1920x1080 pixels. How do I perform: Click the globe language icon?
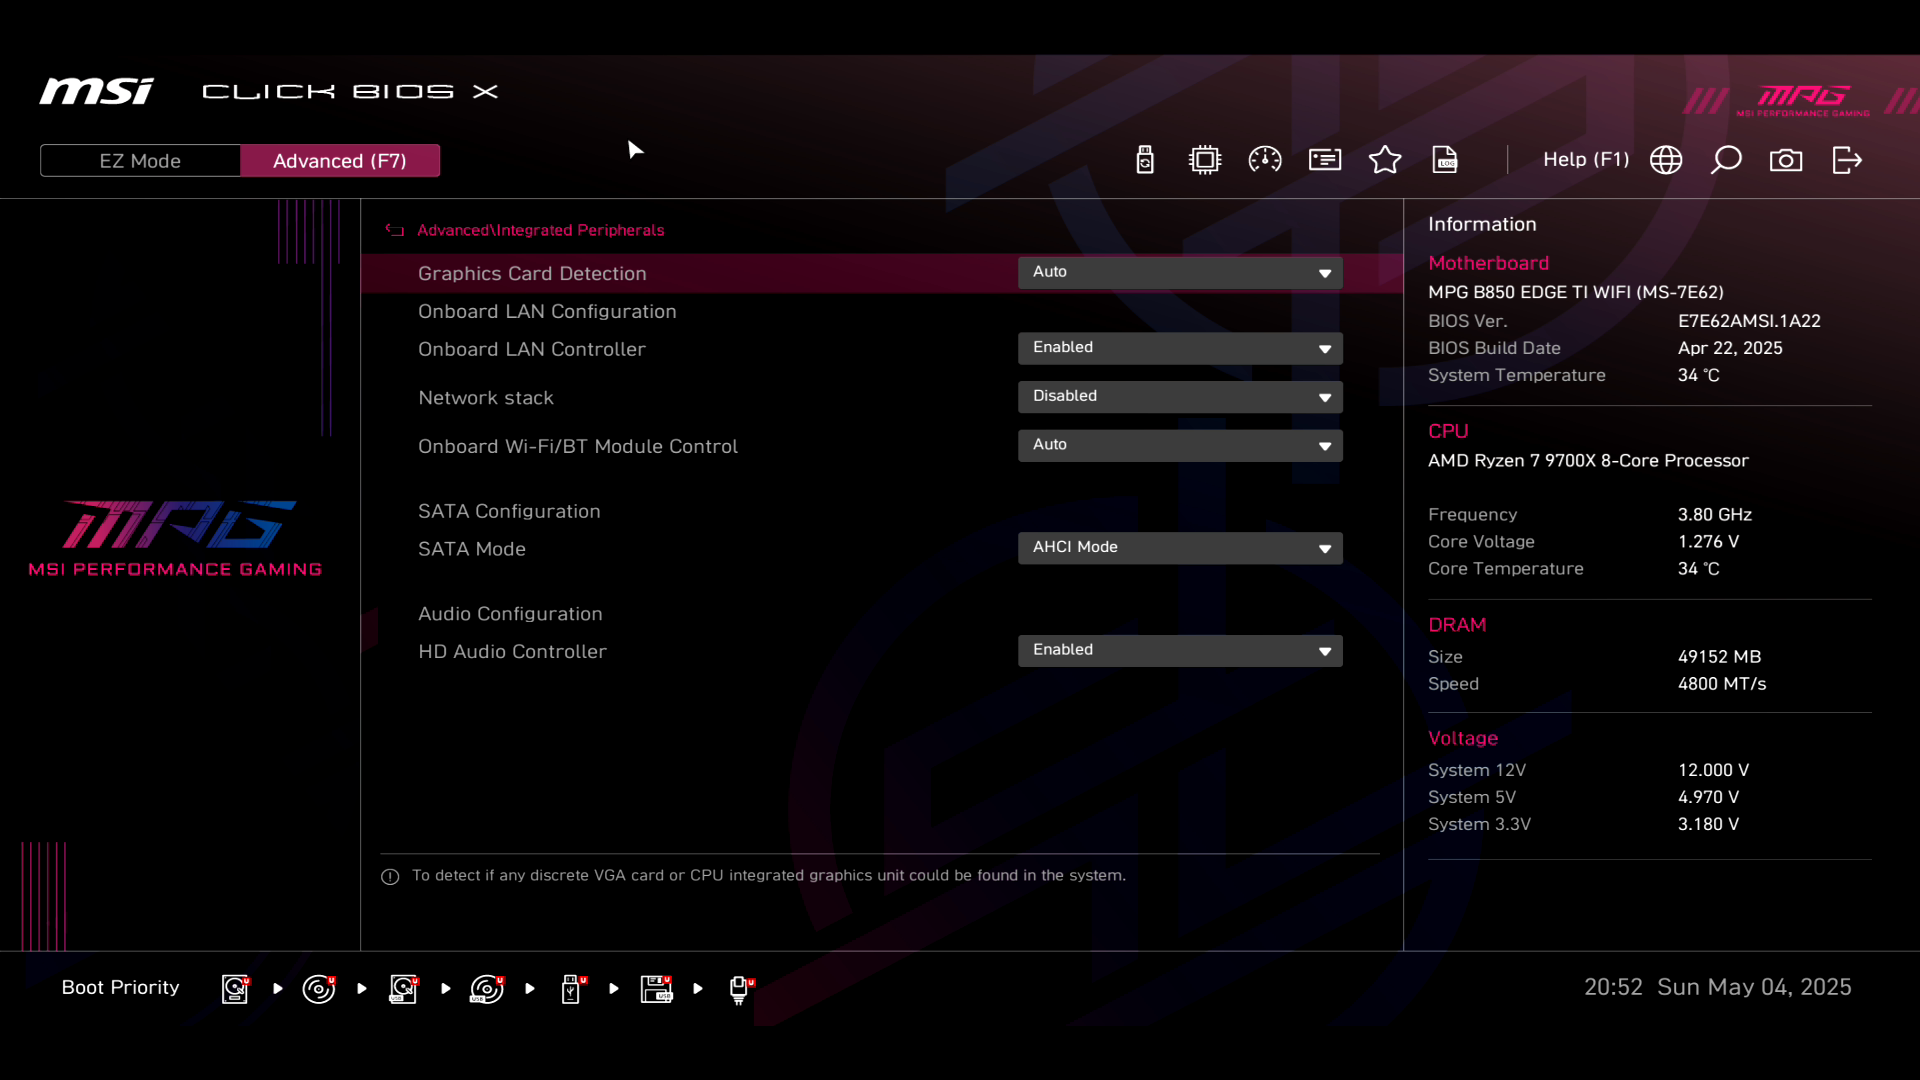tap(1666, 160)
